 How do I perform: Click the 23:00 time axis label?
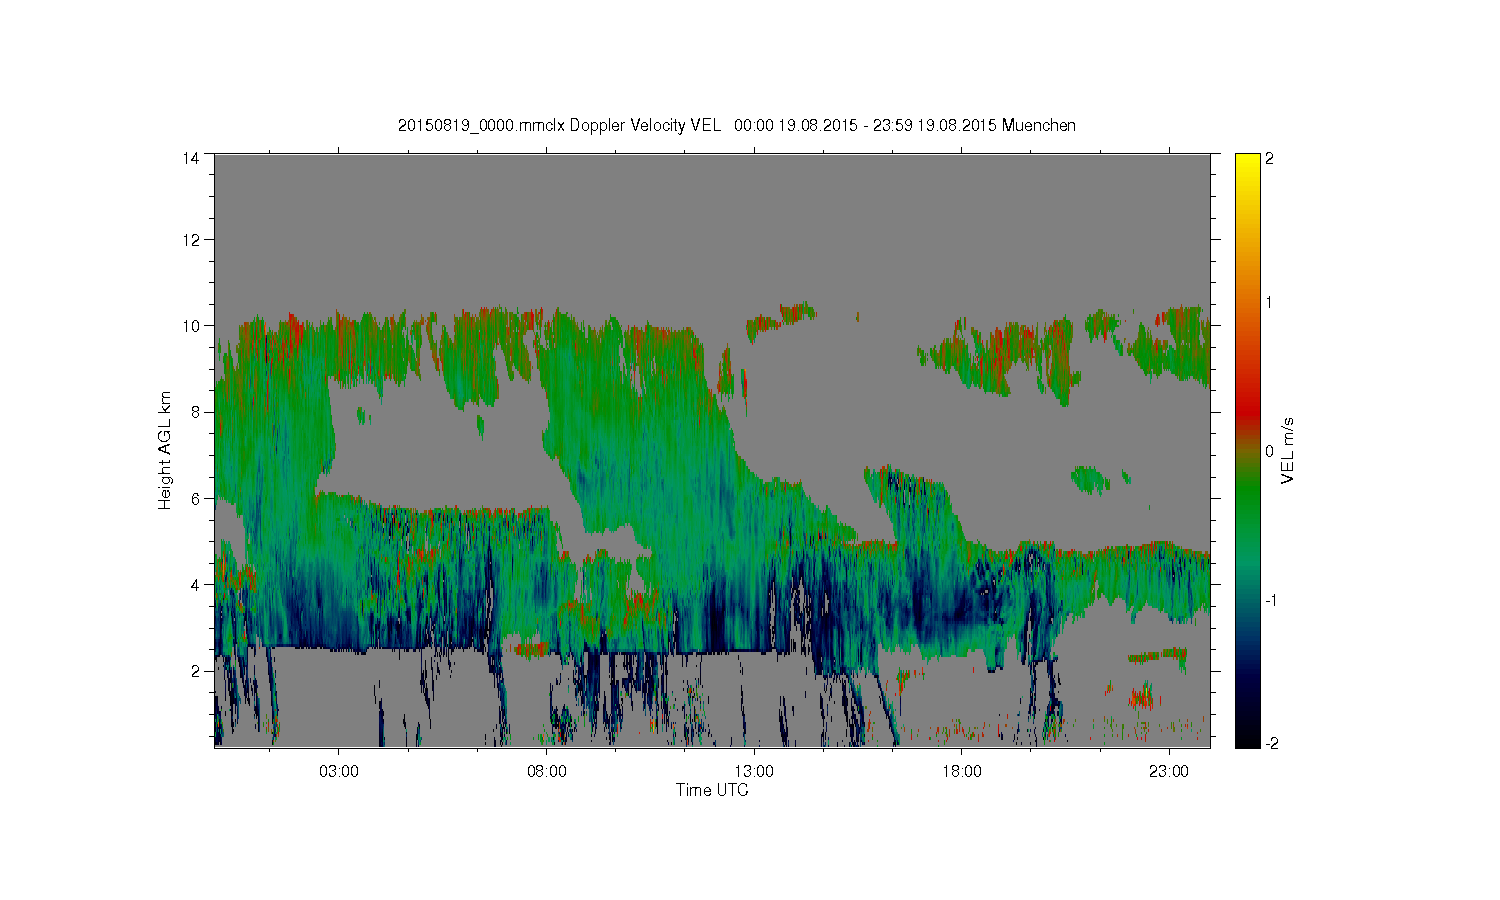tap(1169, 772)
